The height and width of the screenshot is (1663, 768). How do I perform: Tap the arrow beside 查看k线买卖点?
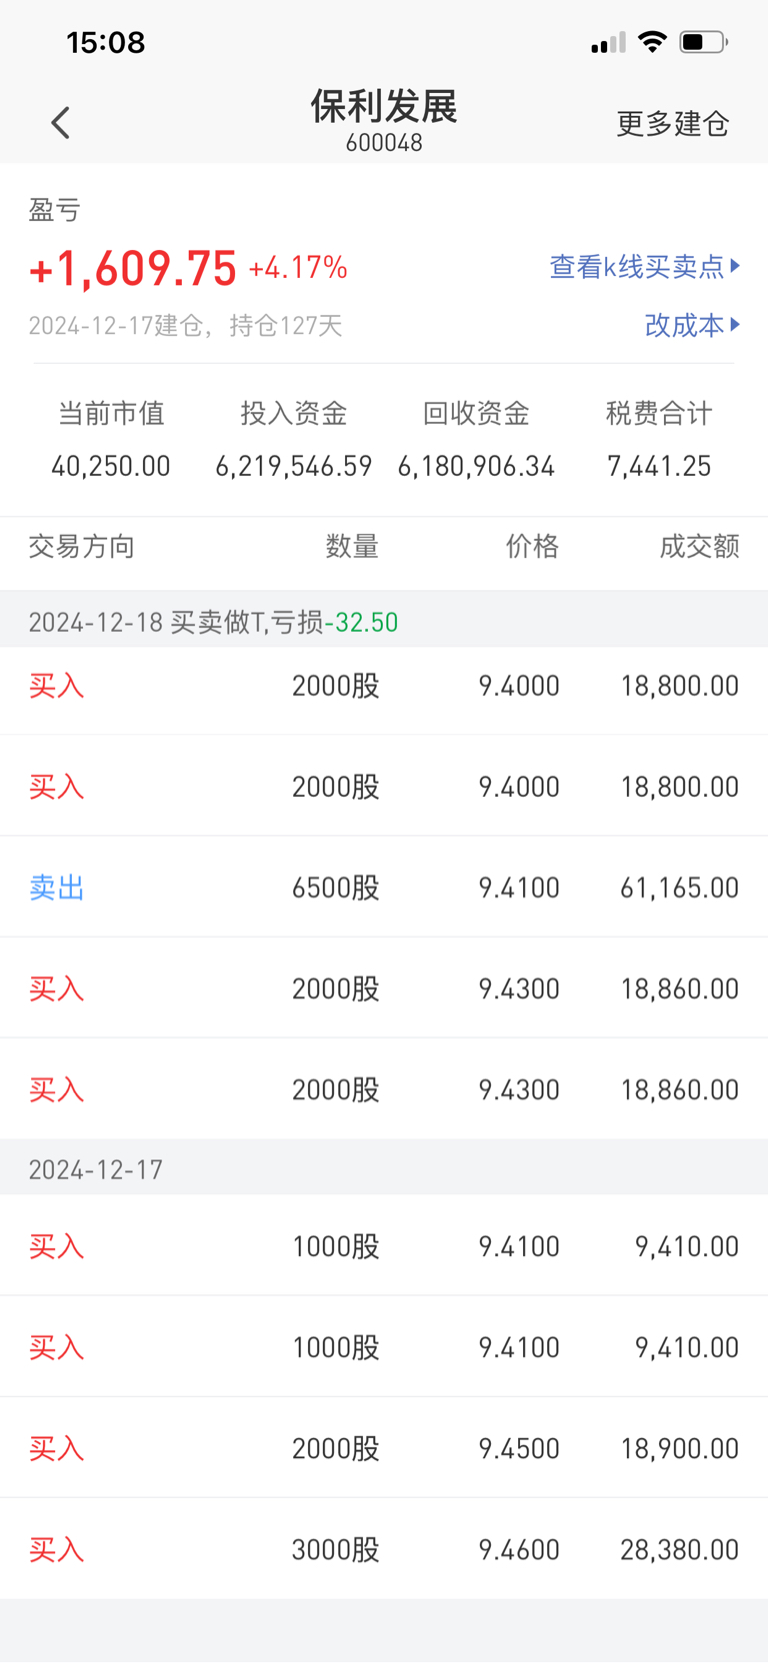[736, 266]
